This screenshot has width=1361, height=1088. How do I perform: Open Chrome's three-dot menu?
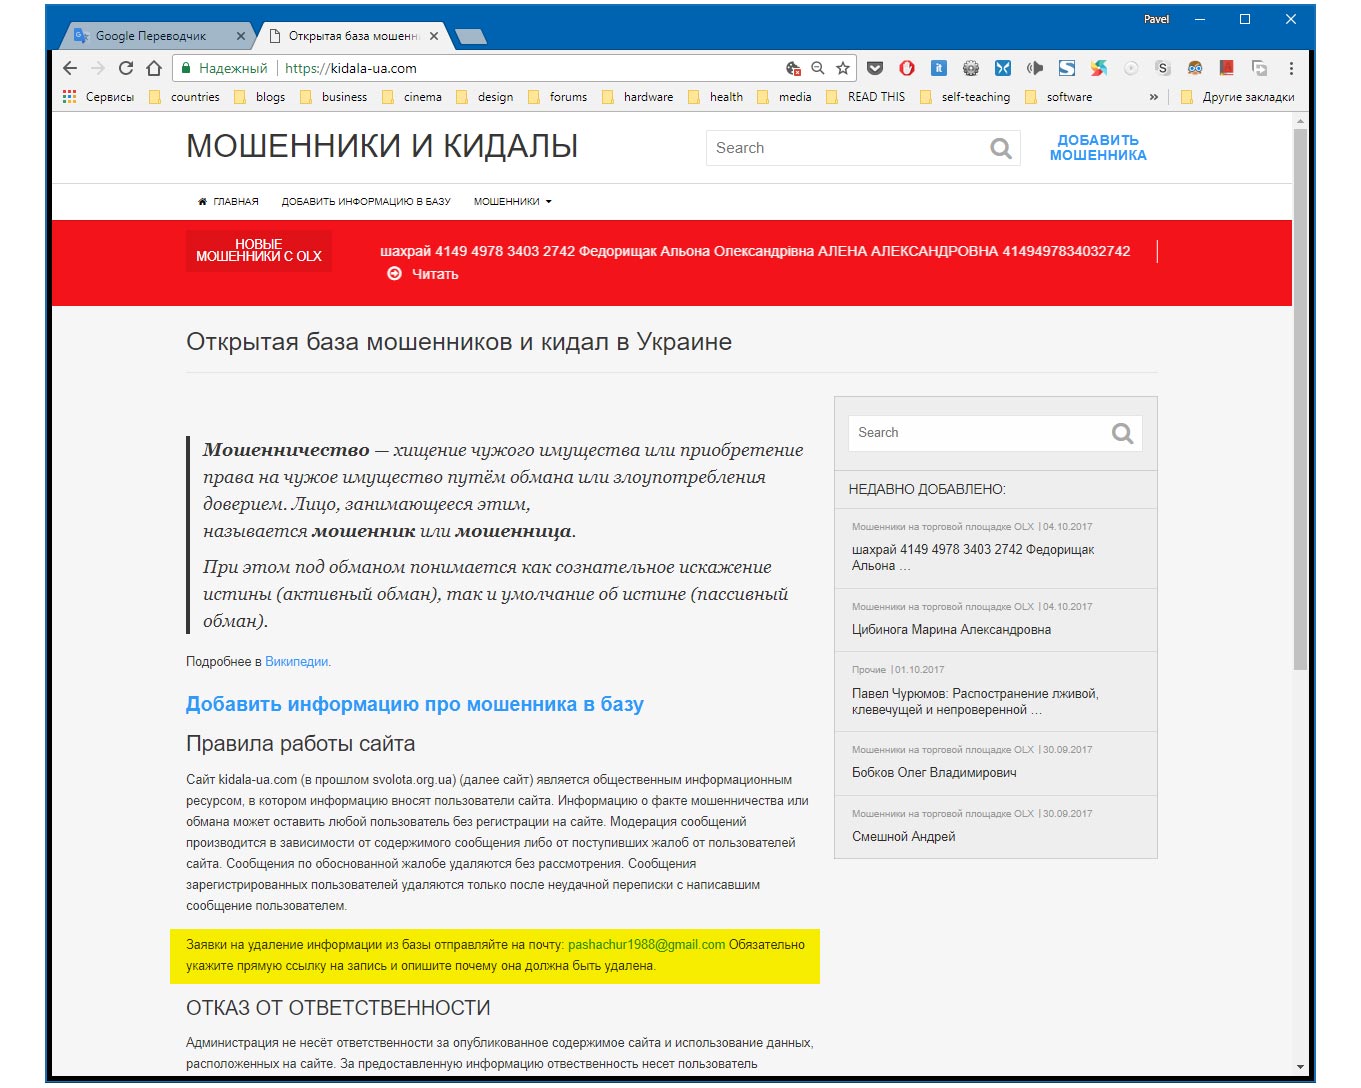pyautogui.click(x=1291, y=68)
